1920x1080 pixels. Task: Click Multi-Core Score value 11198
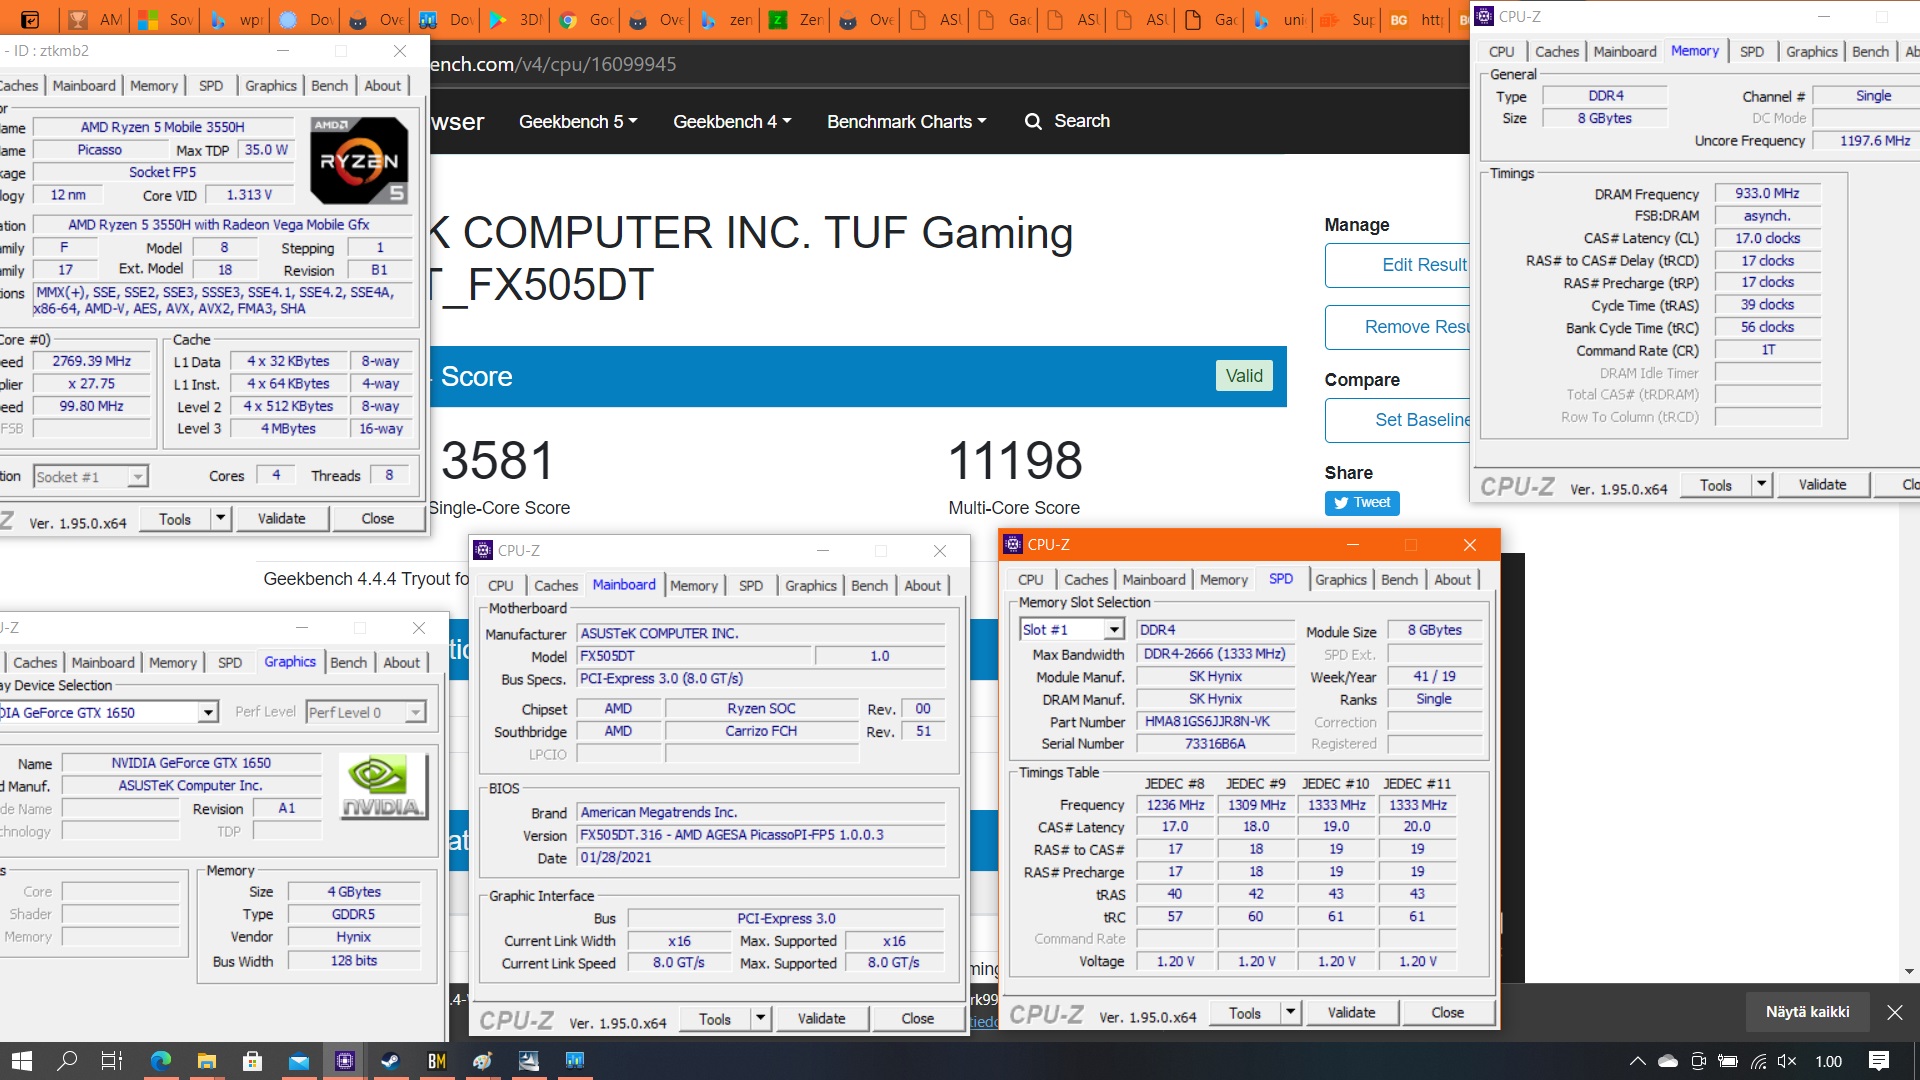tap(1015, 461)
